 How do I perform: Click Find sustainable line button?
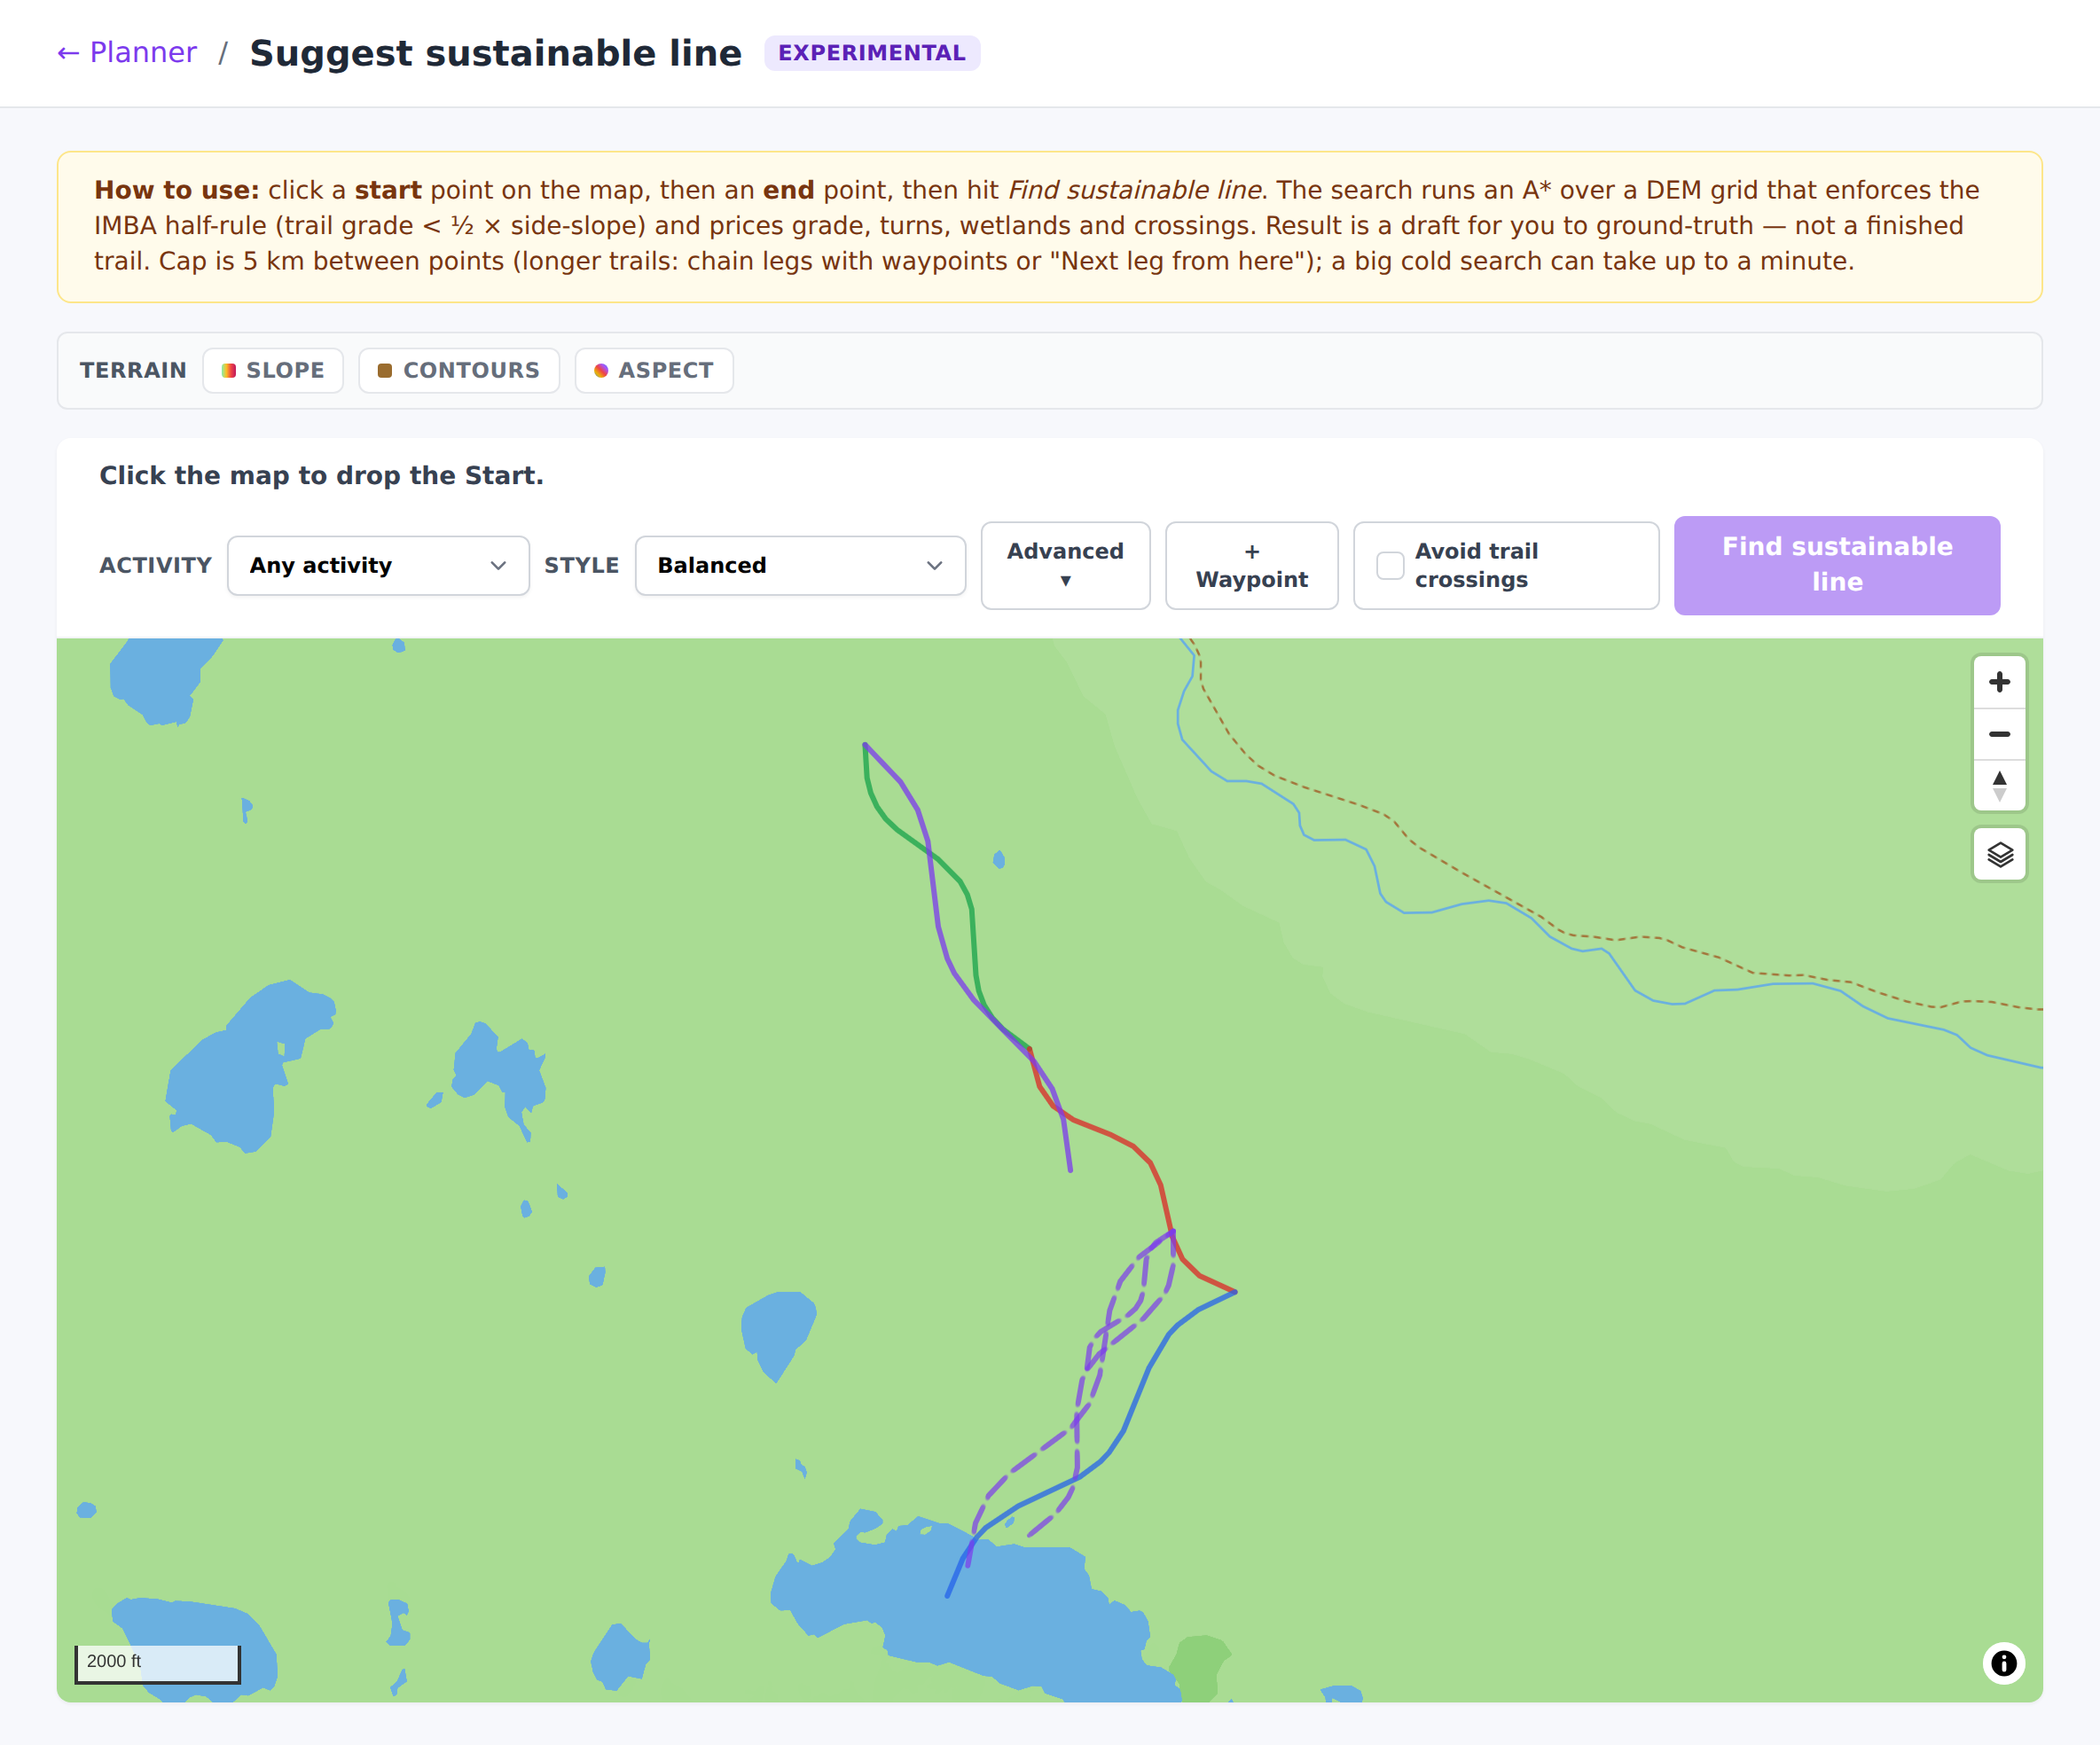coord(1837,565)
